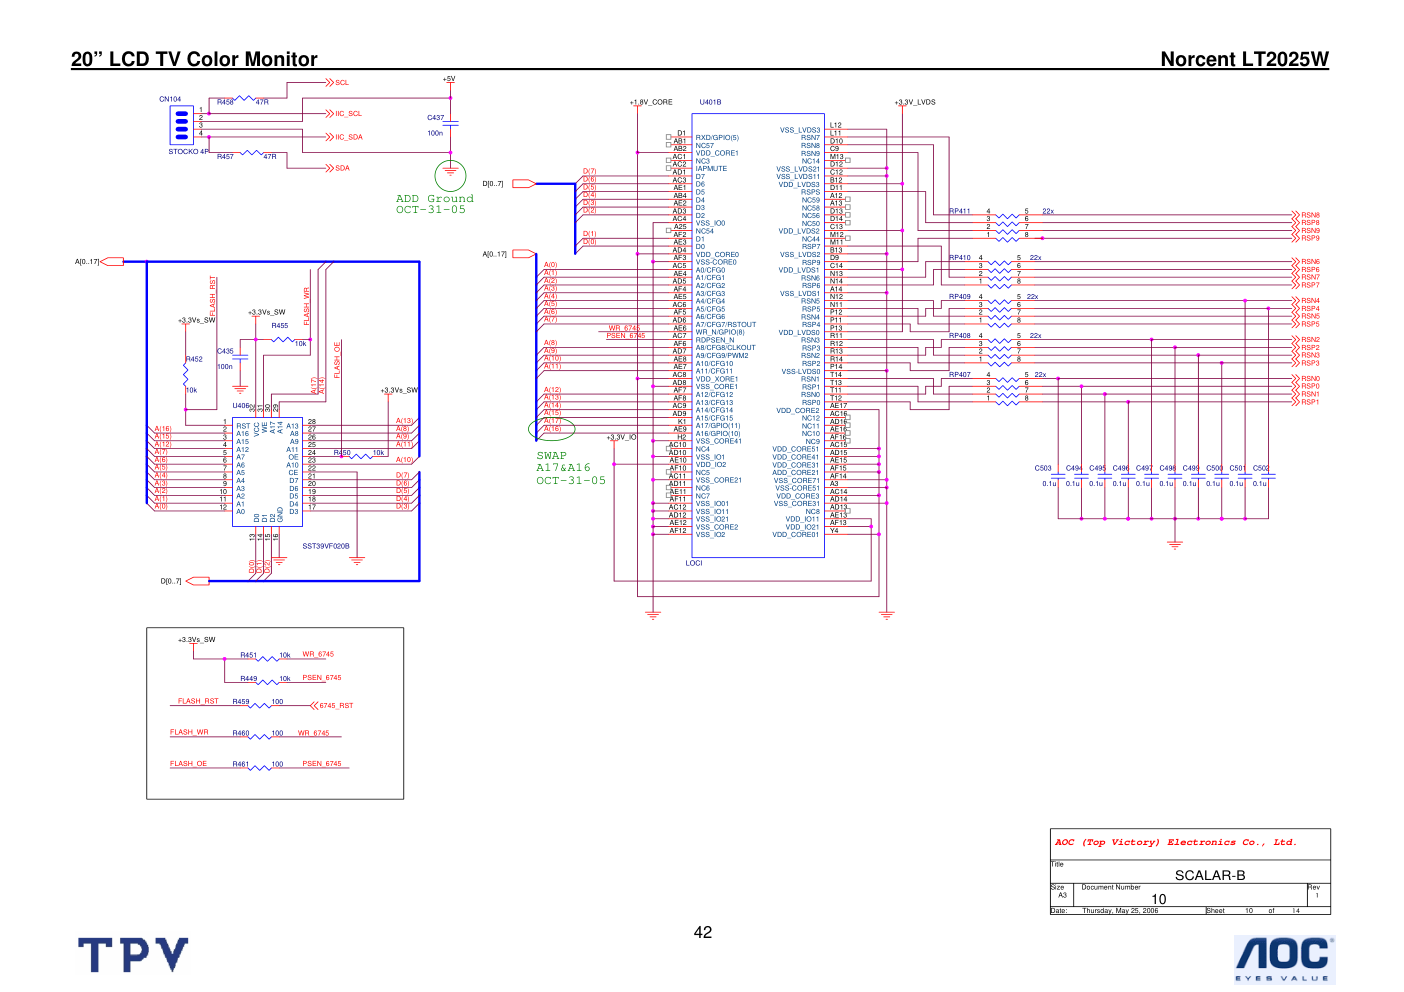Select the C437 100n capacitor symbol
This screenshot has width=1404, height=992.
450,123
